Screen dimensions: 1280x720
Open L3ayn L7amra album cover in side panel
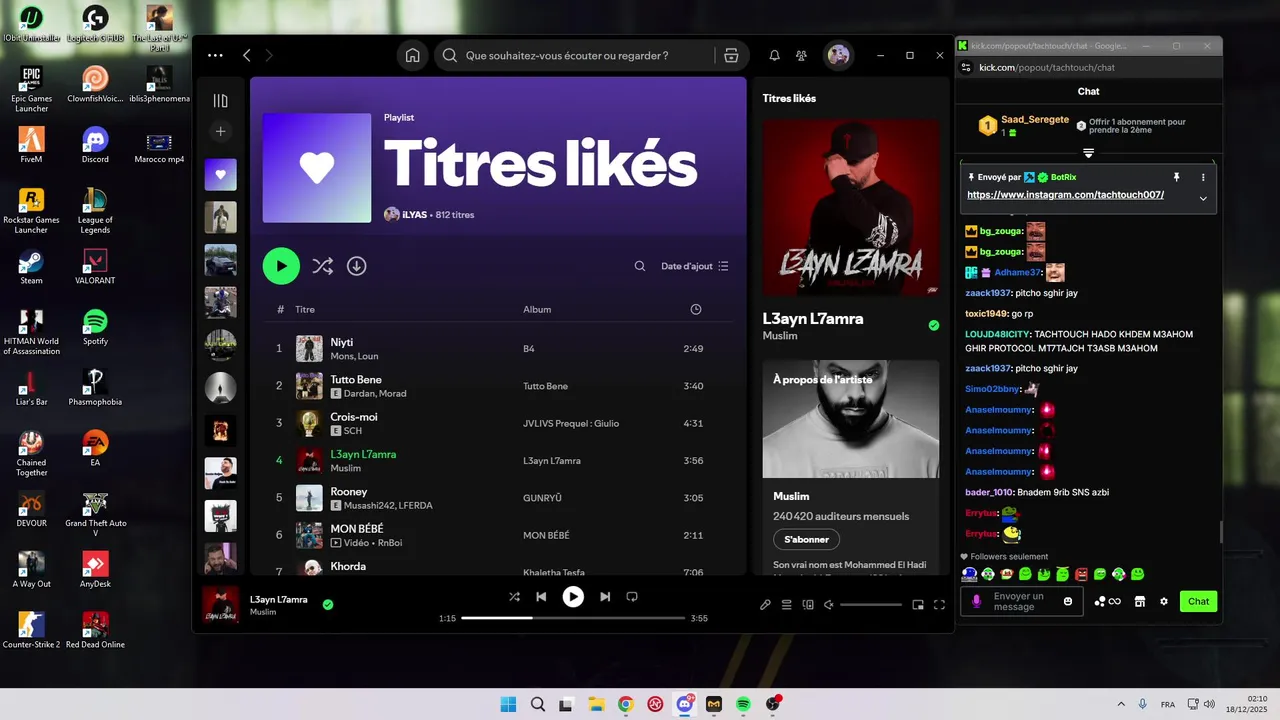(x=851, y=208)
